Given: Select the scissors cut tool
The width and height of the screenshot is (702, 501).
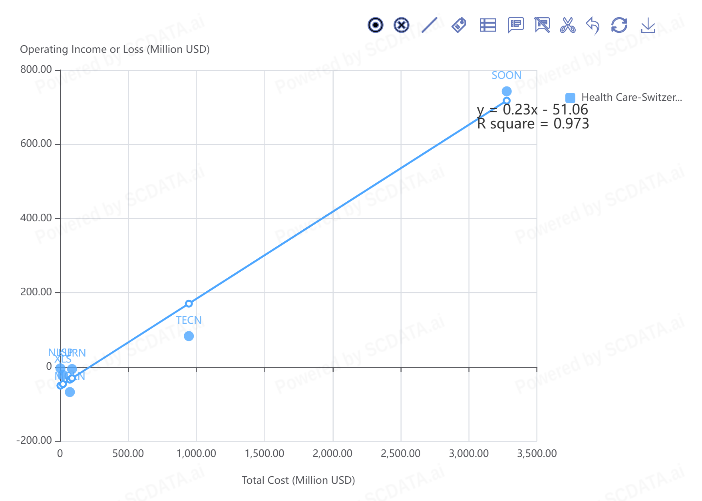Looking at the screenshot, I should 568,25.
